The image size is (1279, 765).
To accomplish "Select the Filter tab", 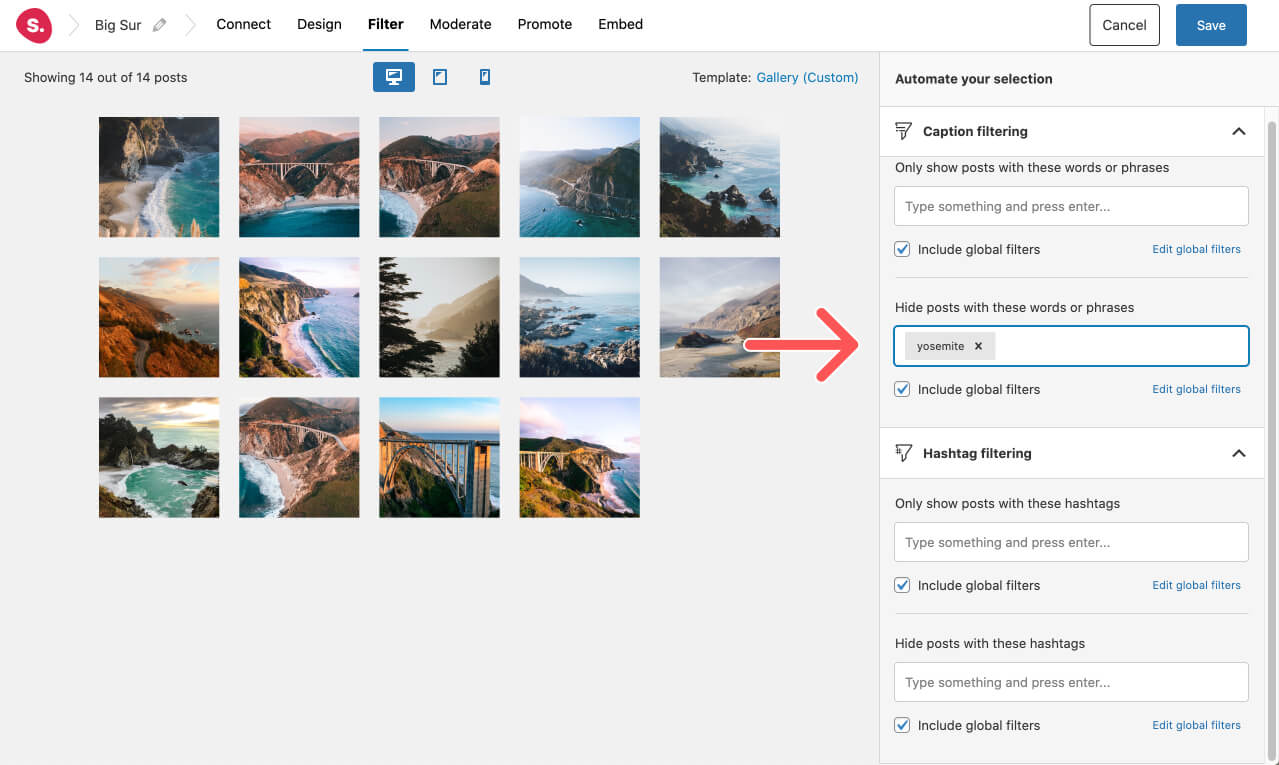I will click(x=385, y=24).
